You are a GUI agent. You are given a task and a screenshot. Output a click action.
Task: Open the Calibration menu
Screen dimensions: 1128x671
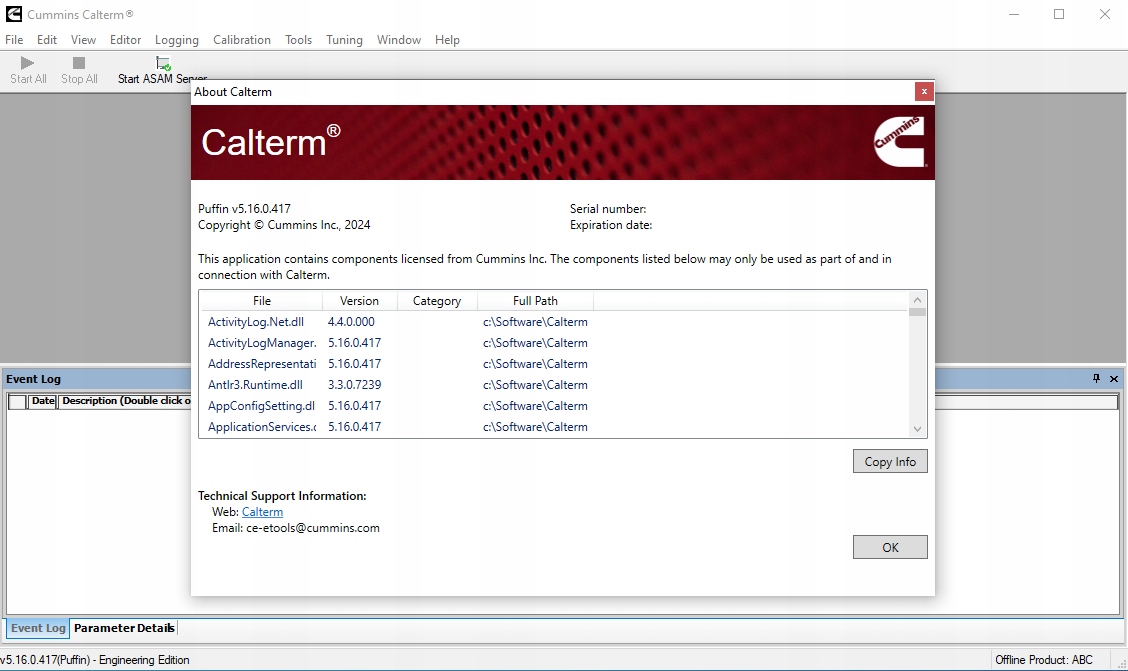click(242, 40)
